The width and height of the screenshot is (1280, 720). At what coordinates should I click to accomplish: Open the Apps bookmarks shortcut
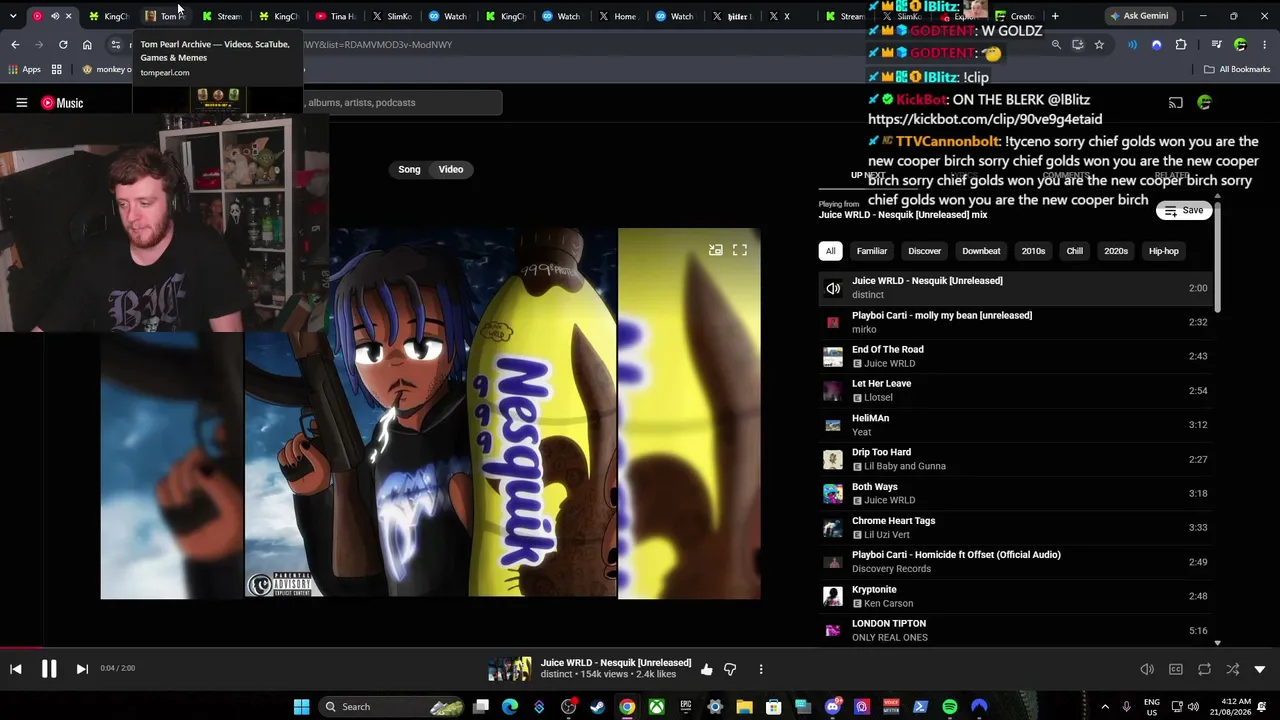[24, 69]
